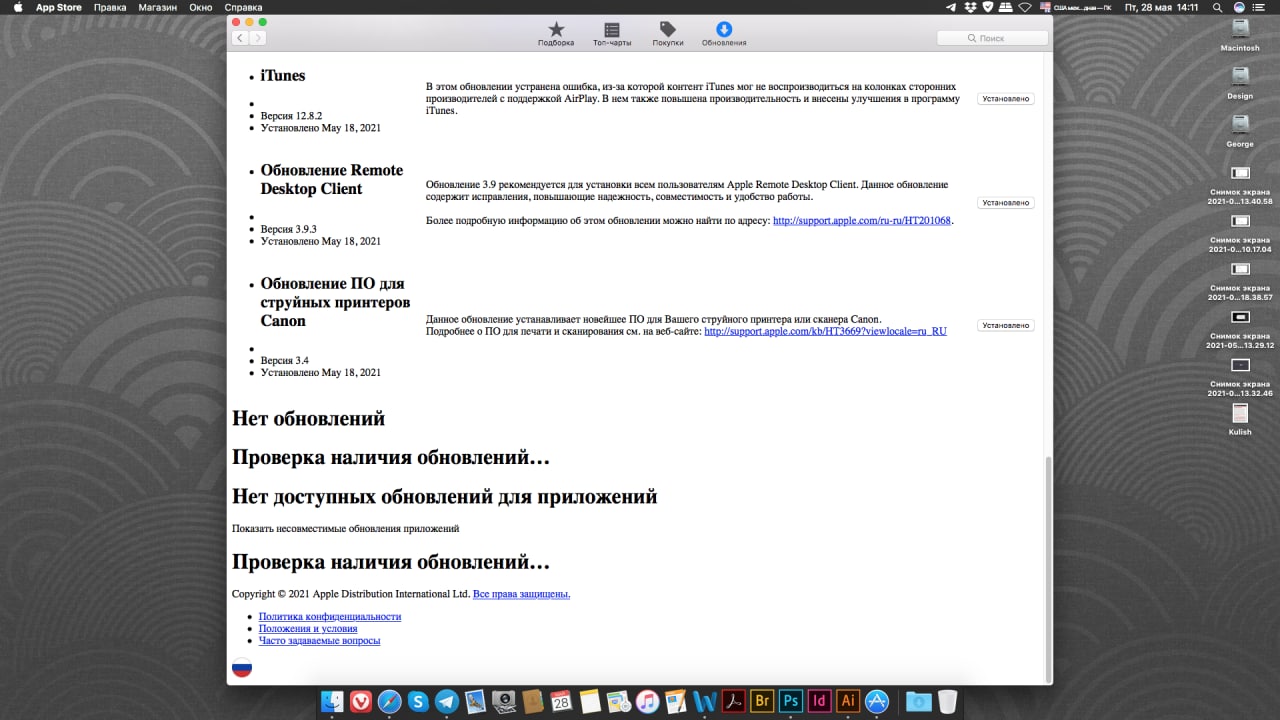
Task: Open Downloads folder in the Dock
Action: 918,701
